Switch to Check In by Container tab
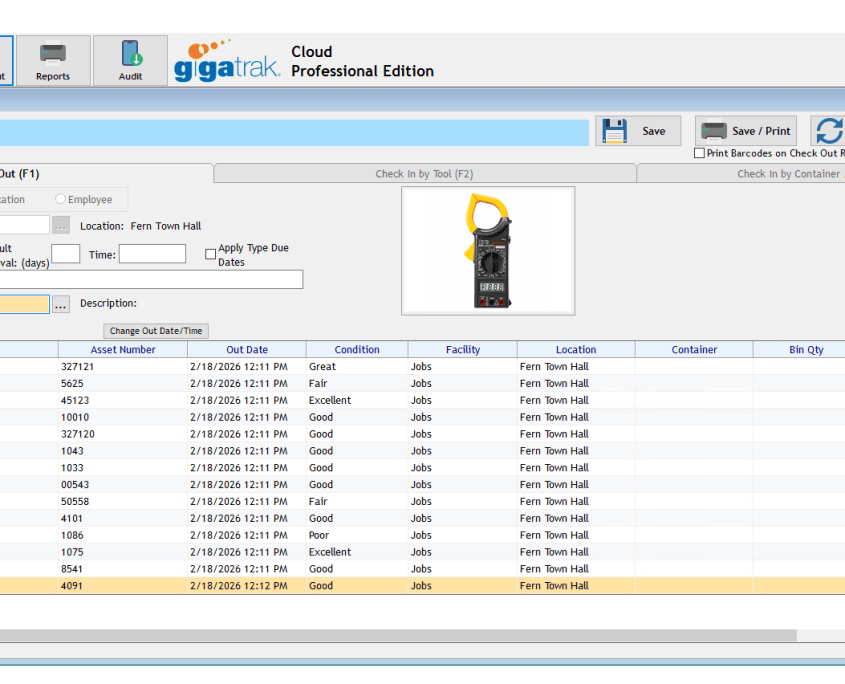845x684 pixels. (788, 174)
